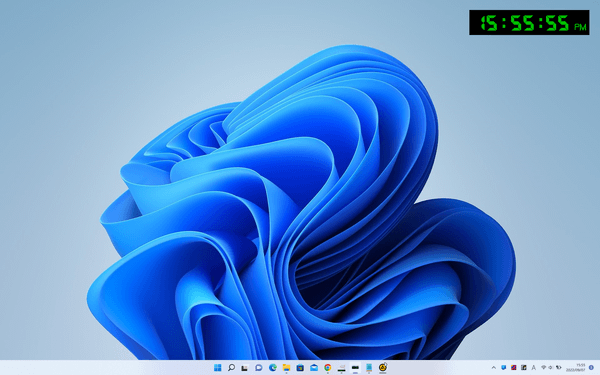Screen dimensions: 600x375
Task: Open Windows Security shield tray icon
Action: click(504, 367)
